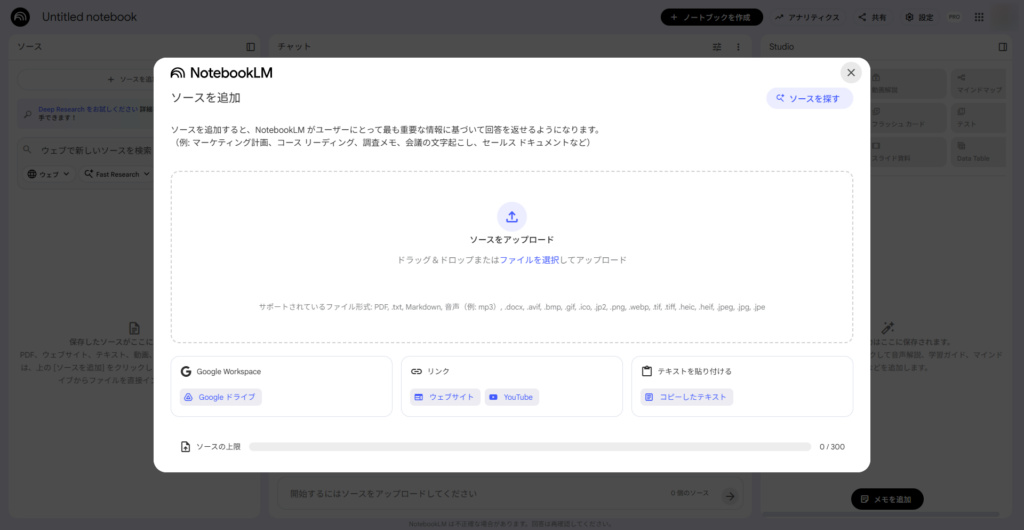Click the 0 個のソース label
This screenshot has height=530, width=1024.
coord(690,494)
